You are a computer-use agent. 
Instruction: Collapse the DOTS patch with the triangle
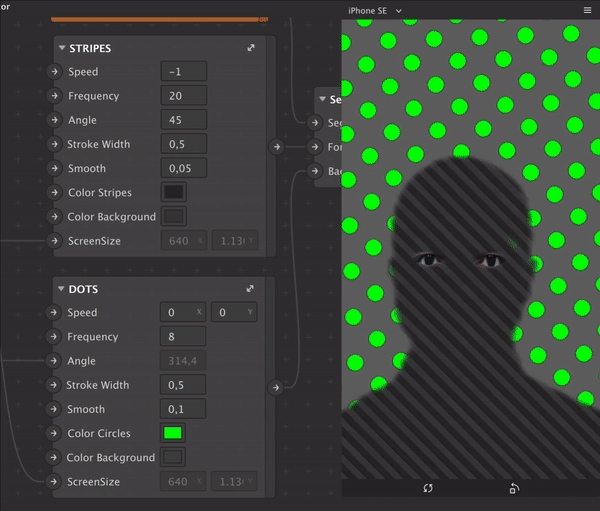[61, 289]
